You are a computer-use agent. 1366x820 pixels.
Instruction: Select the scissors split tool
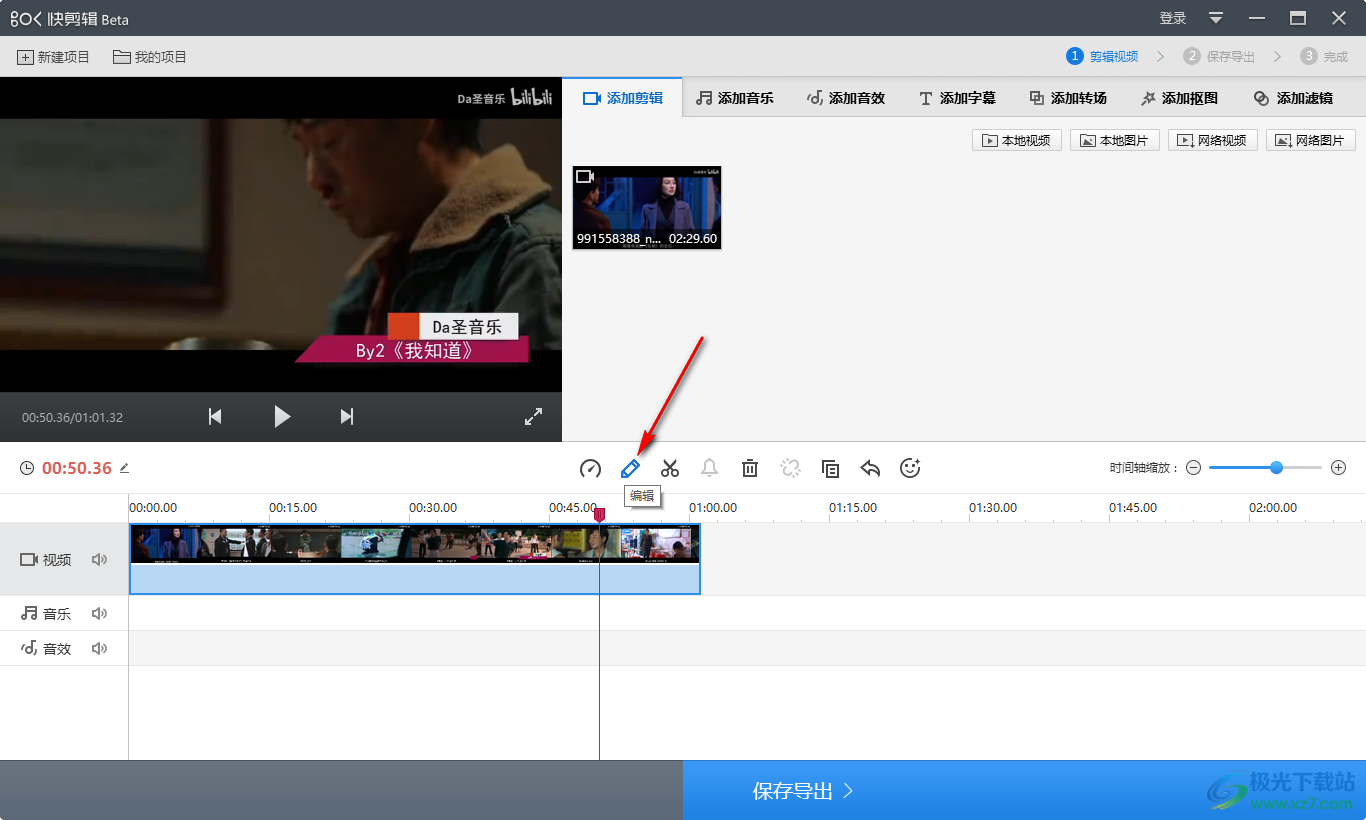[670, 468]
